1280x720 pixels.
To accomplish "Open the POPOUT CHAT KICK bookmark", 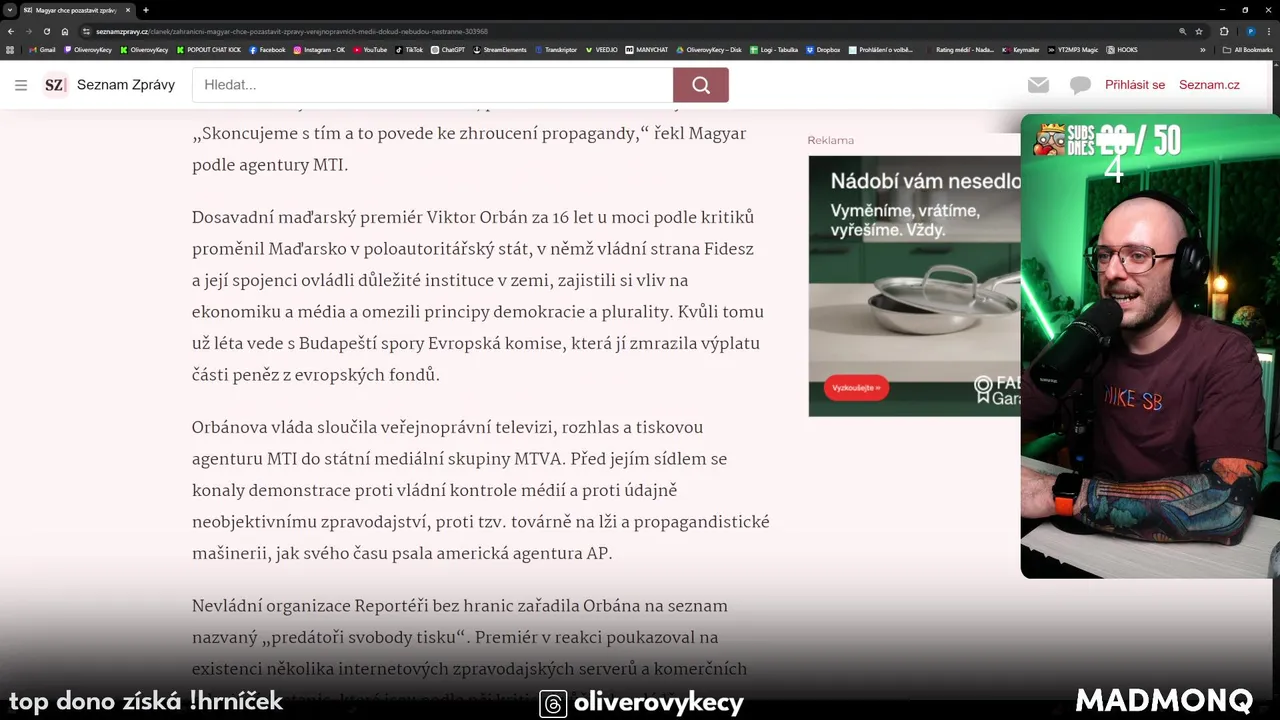I will [209, 49].
